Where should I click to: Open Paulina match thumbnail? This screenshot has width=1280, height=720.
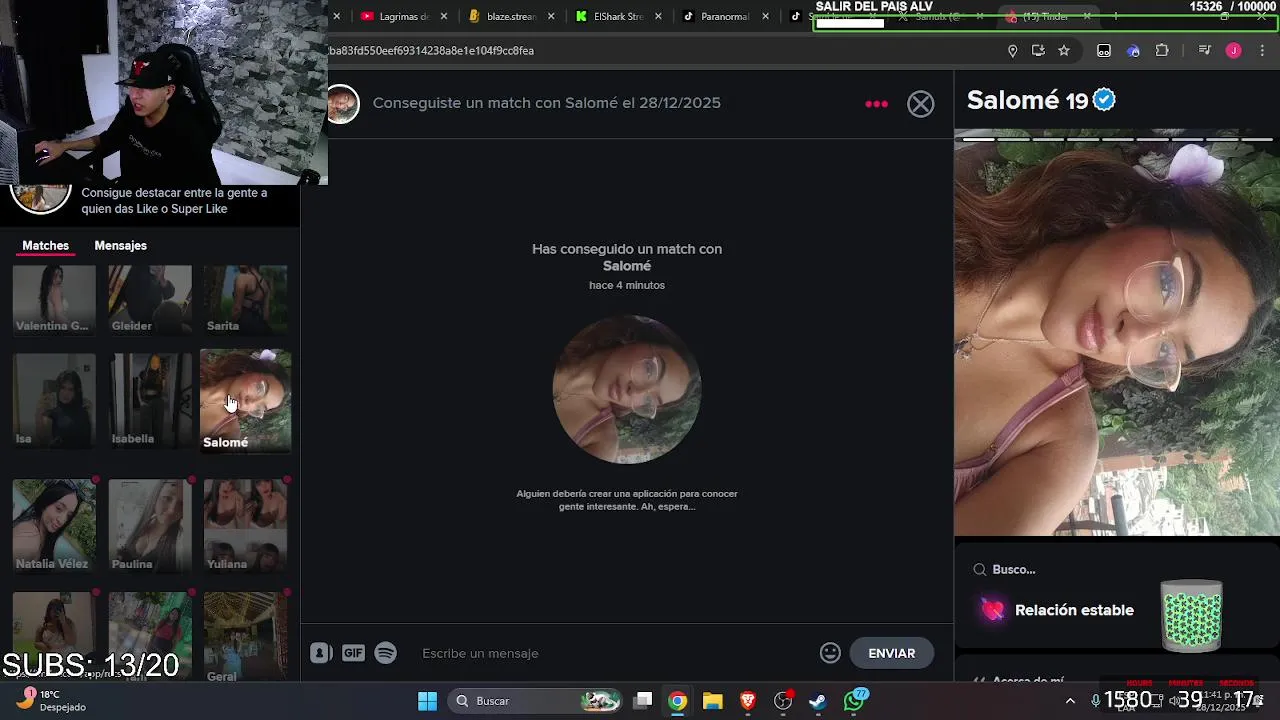150,525
